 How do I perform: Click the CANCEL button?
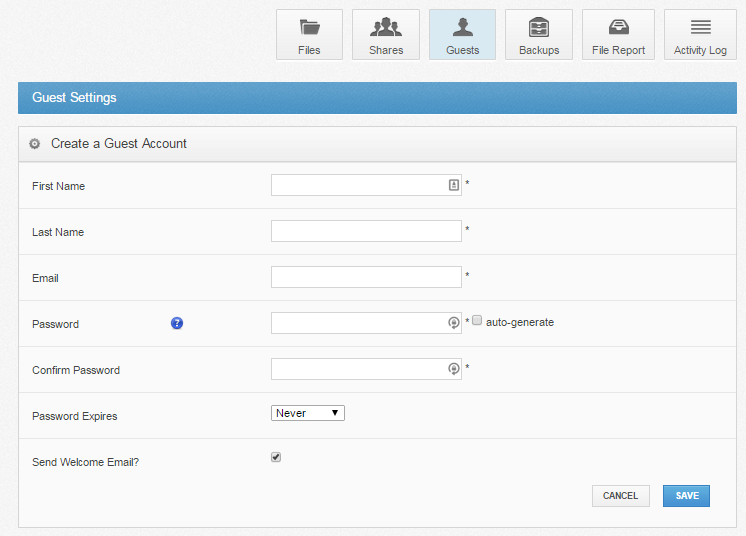click(x=621, y=496)
